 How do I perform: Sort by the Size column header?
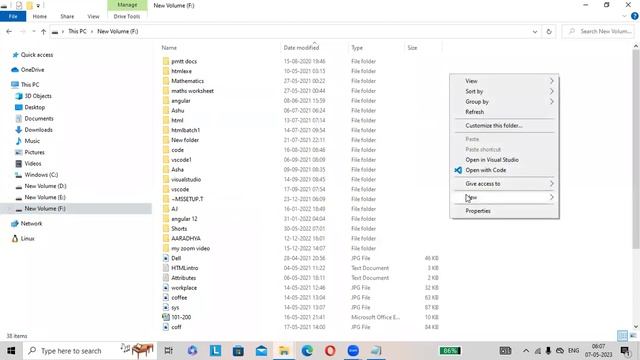click(412, 48)
